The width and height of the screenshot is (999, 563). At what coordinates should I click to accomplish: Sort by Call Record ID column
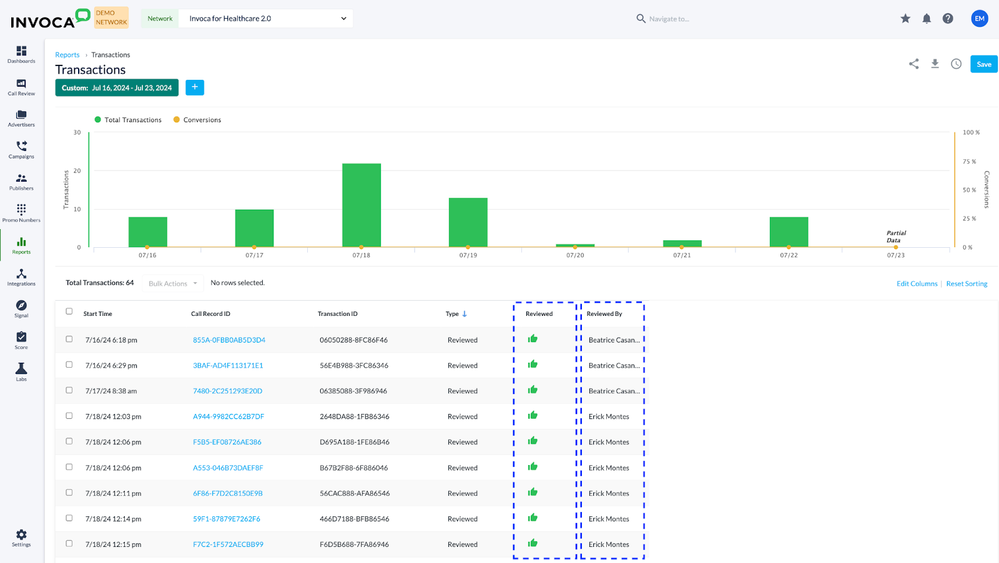pos(210,313)
